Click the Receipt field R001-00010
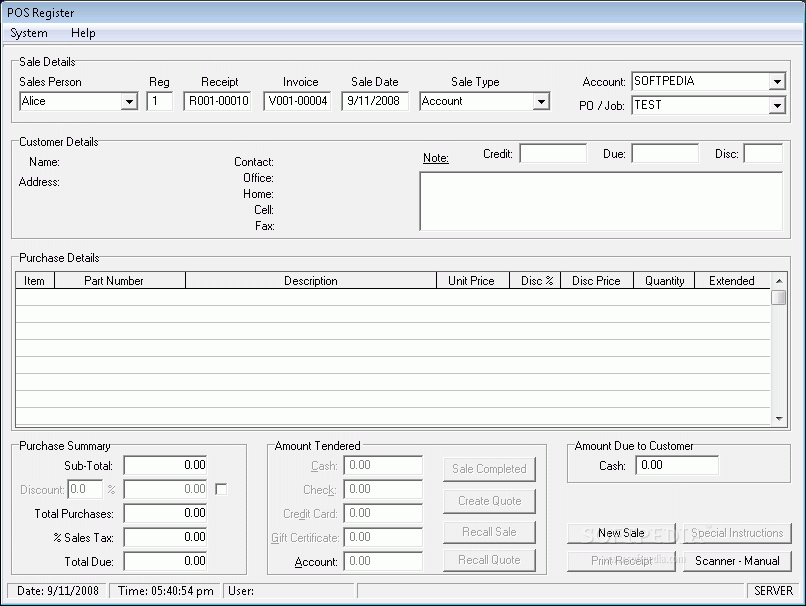Viewport: 806px width, 606px height. tap(217, 101)
